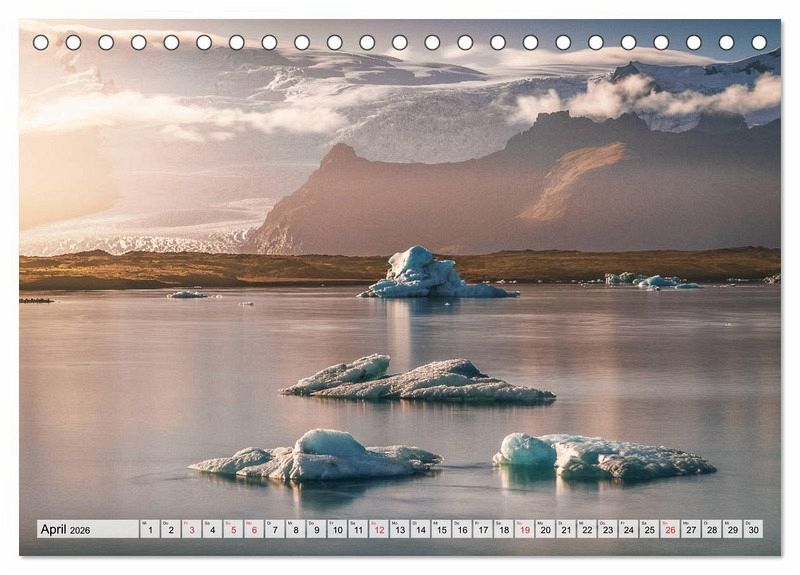The width and height of the screenshot is (800, 575).
Task: Click the red Sunday date 26
Action: point(669,529)
